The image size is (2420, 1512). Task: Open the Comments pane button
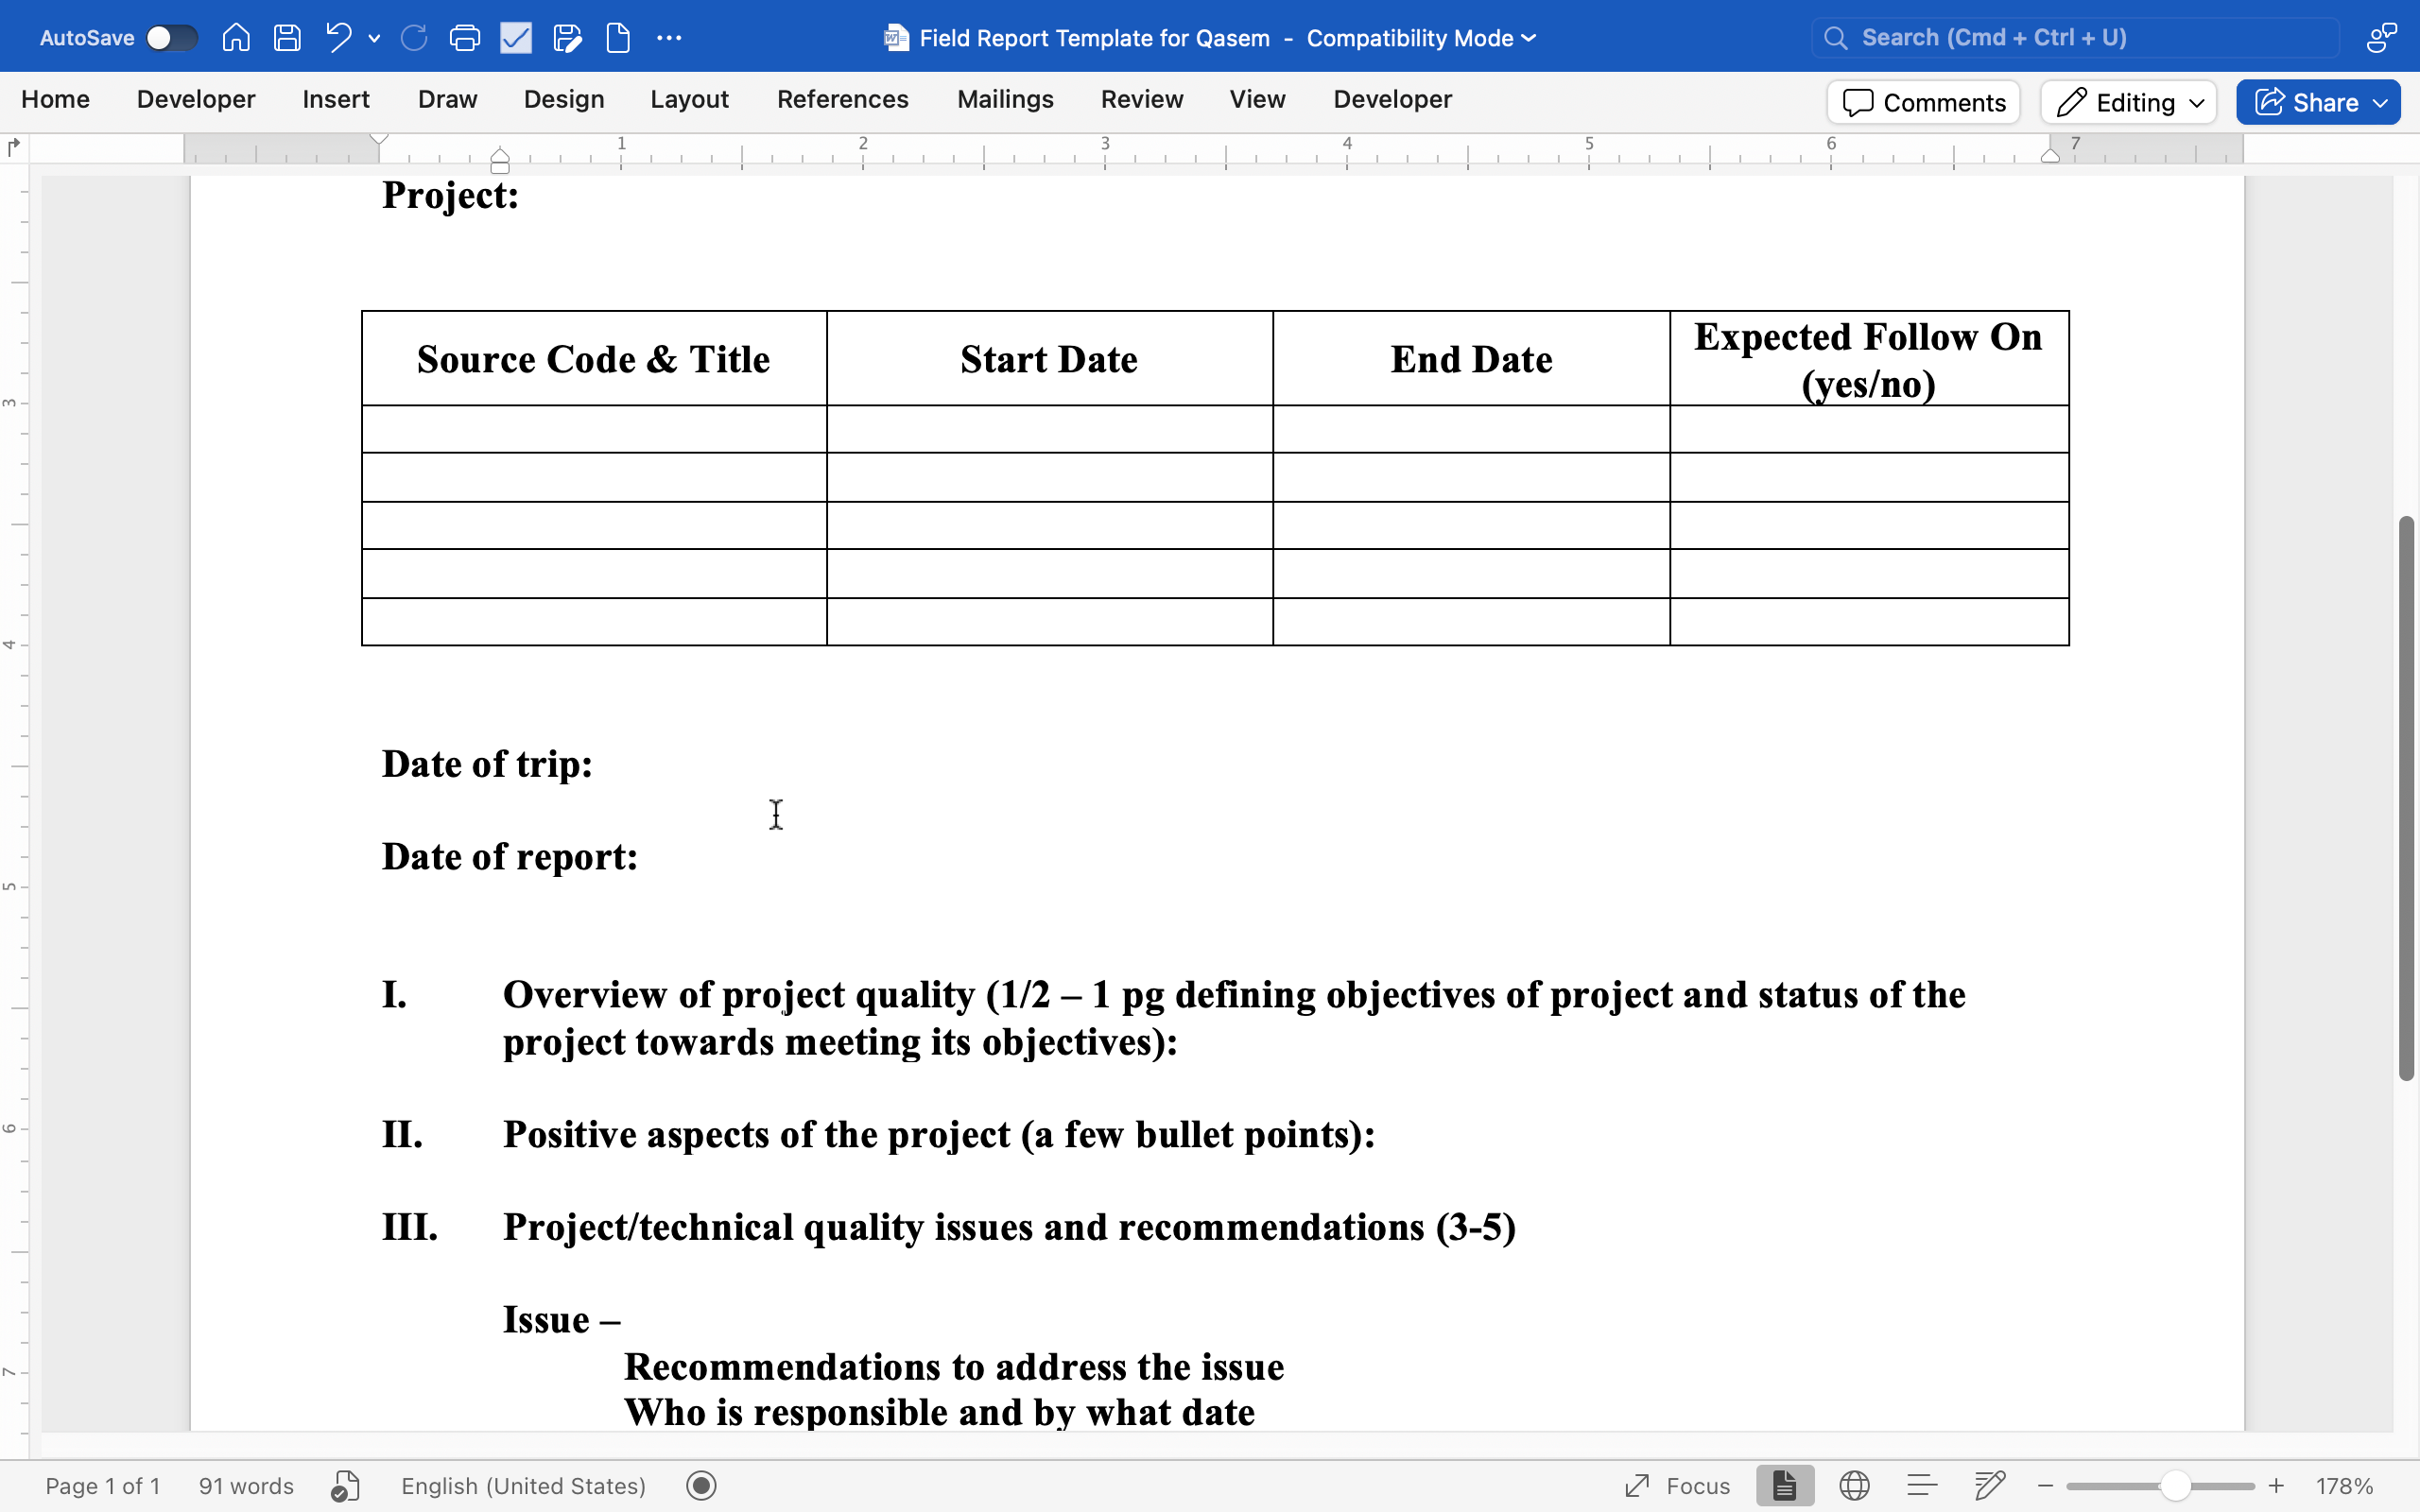[1923, 102]
